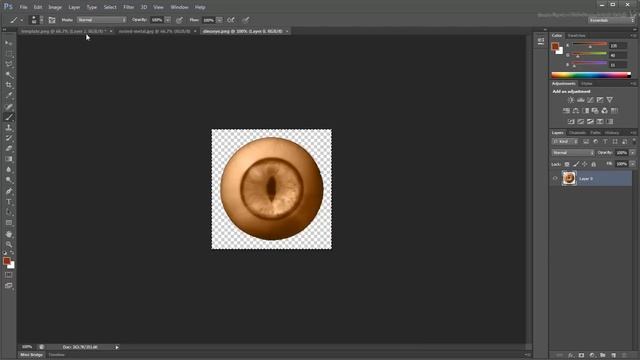640x360 pixels.
Task: Toggle Quick Mask mode in toolbox
Action: pyautogui.click(x=9, y=275)
